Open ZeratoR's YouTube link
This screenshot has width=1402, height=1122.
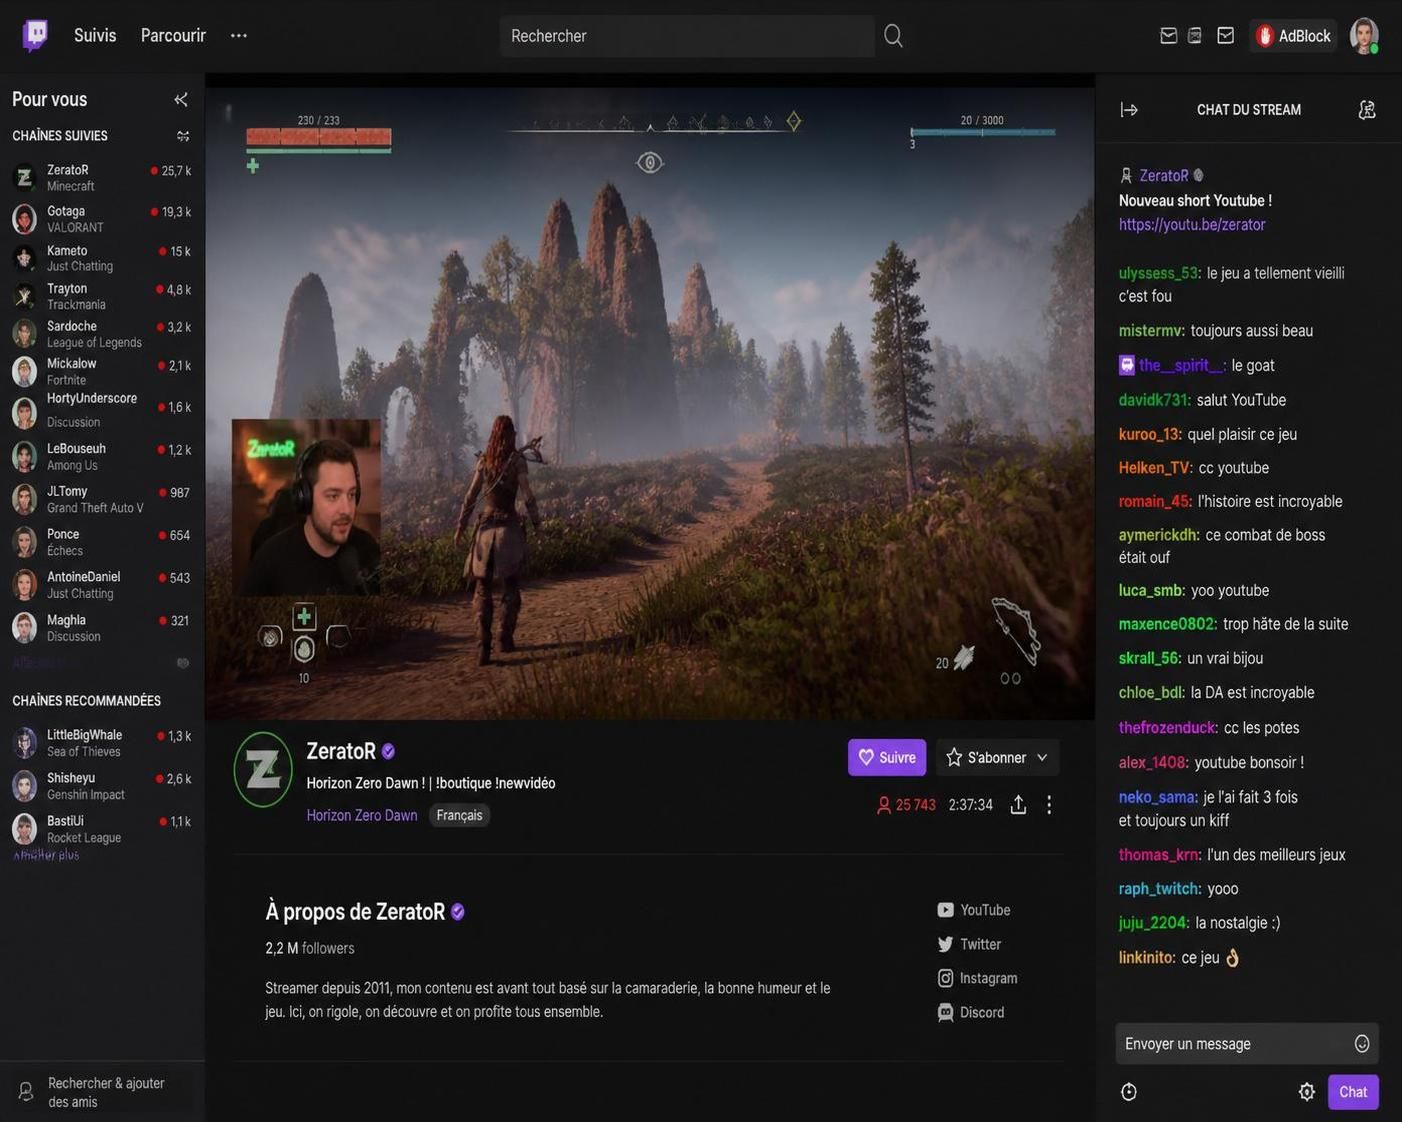pos(974,910)
